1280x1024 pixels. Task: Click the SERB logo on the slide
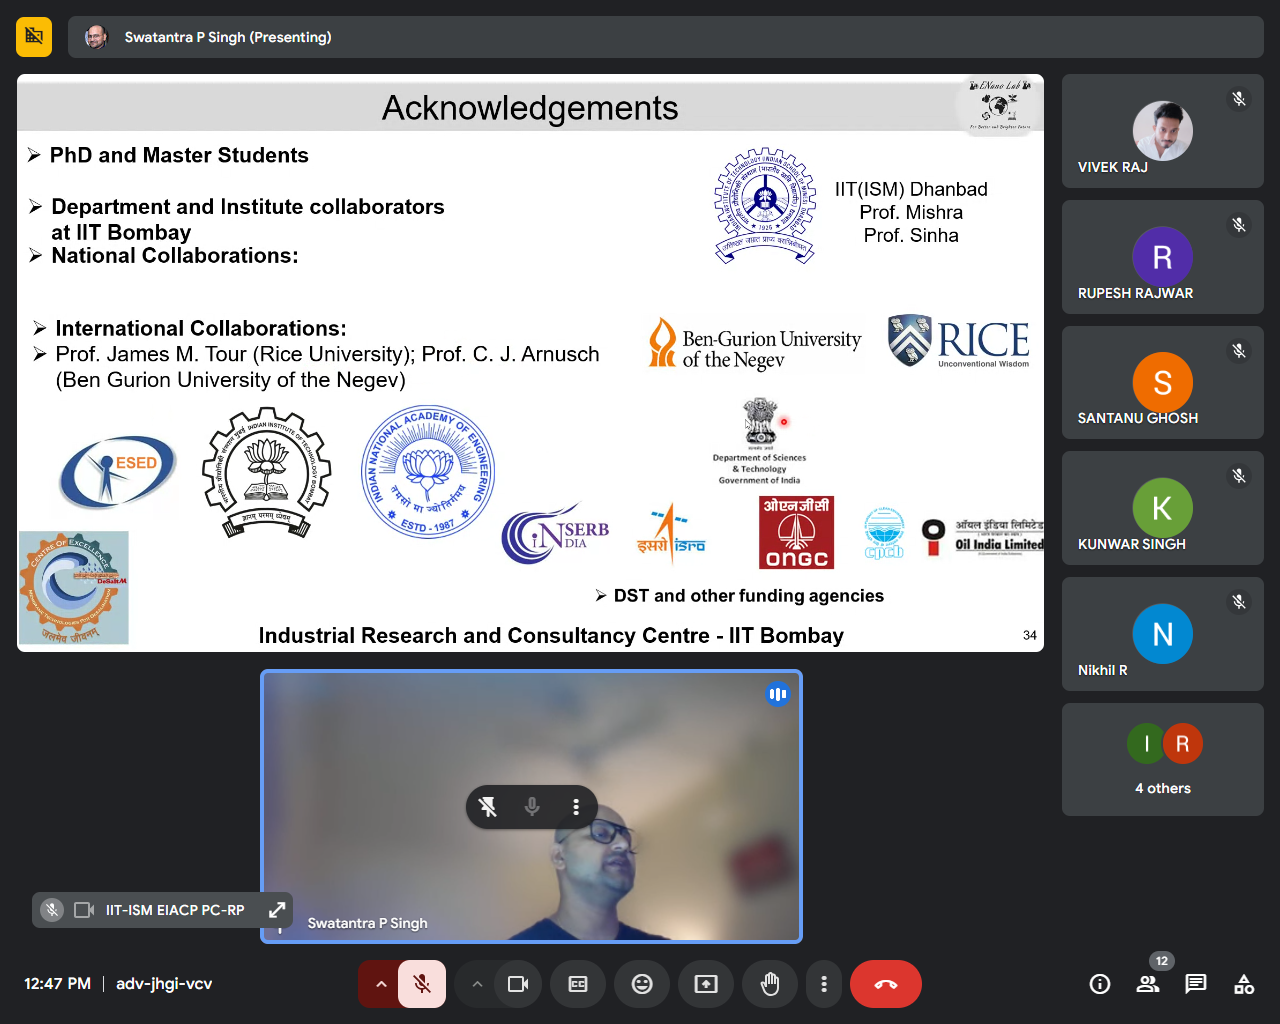555,534
